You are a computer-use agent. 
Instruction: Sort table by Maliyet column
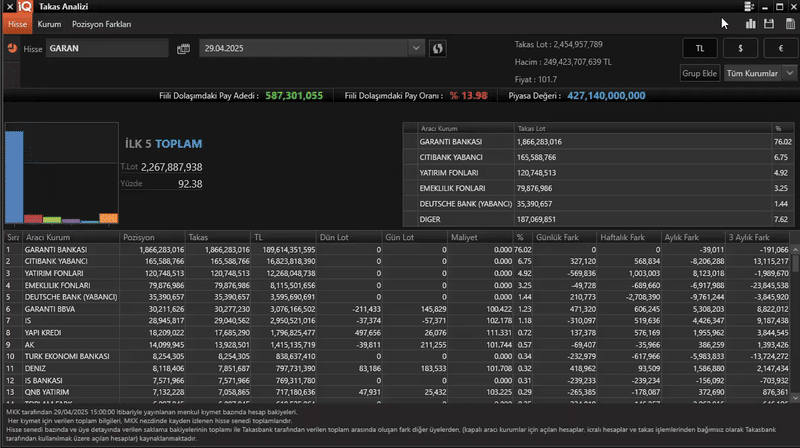point(480,237)
